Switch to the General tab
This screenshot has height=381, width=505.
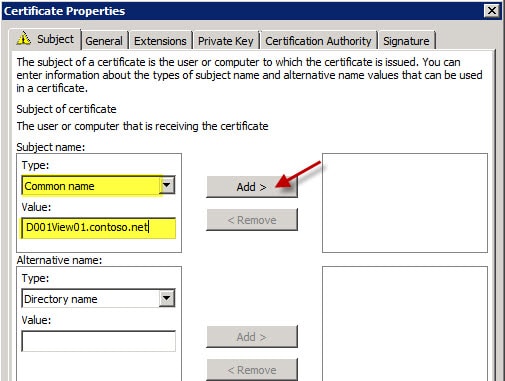[104, 41]
